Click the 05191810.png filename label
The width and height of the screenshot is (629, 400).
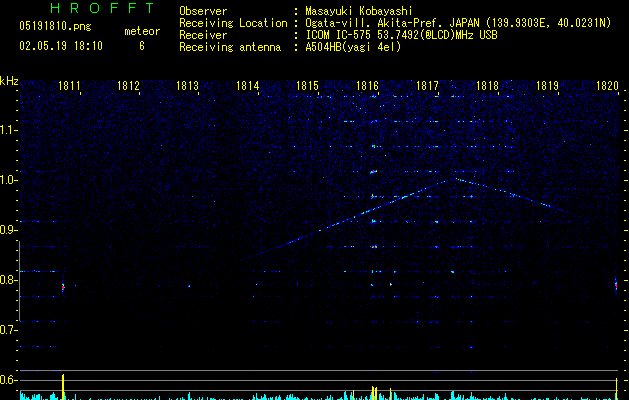55,26
